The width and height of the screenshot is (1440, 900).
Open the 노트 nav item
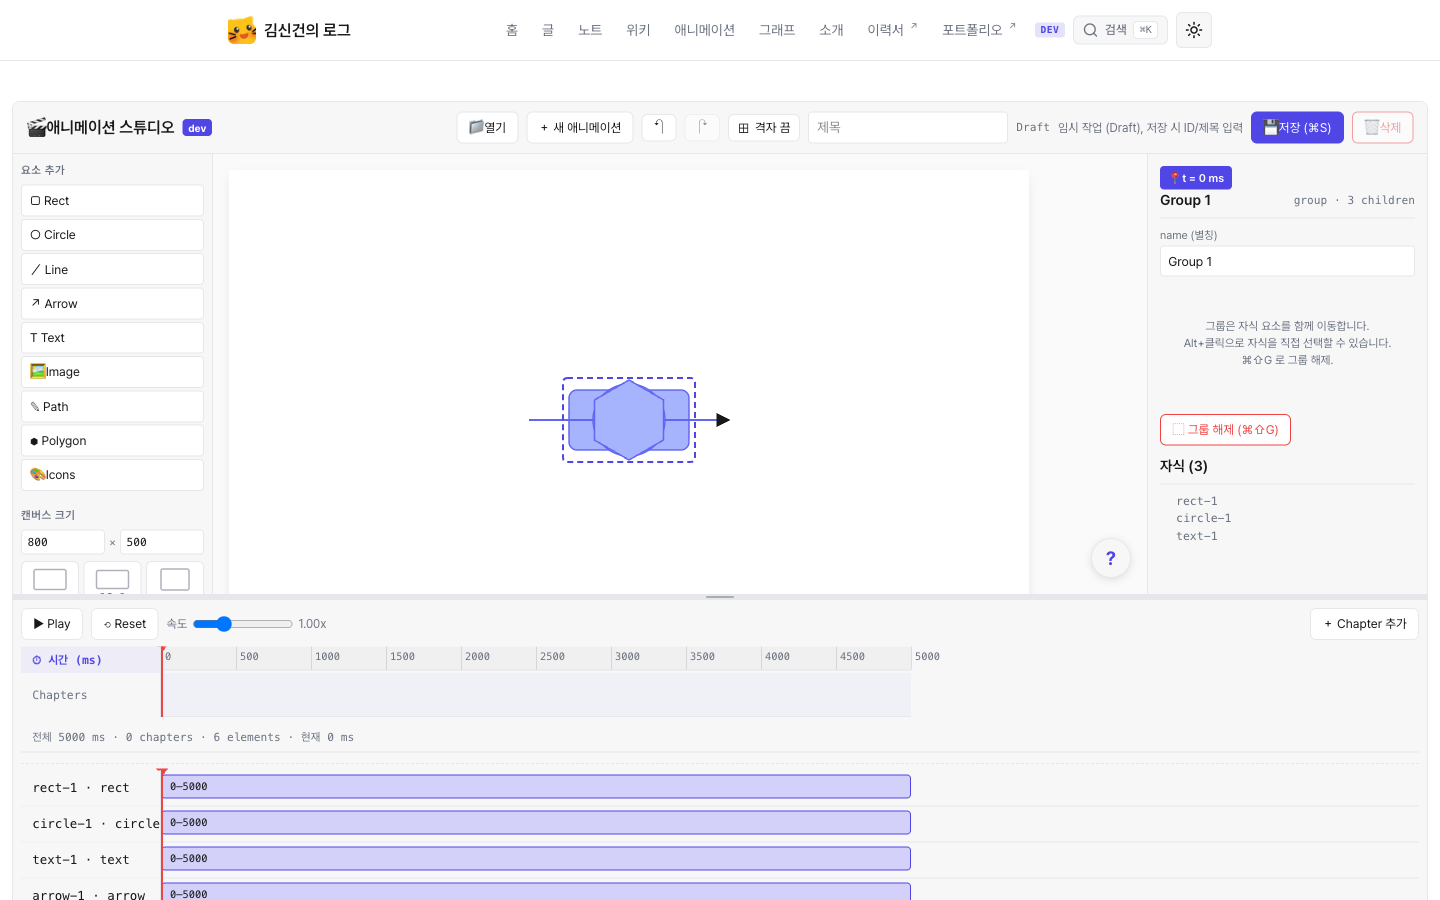590,30
